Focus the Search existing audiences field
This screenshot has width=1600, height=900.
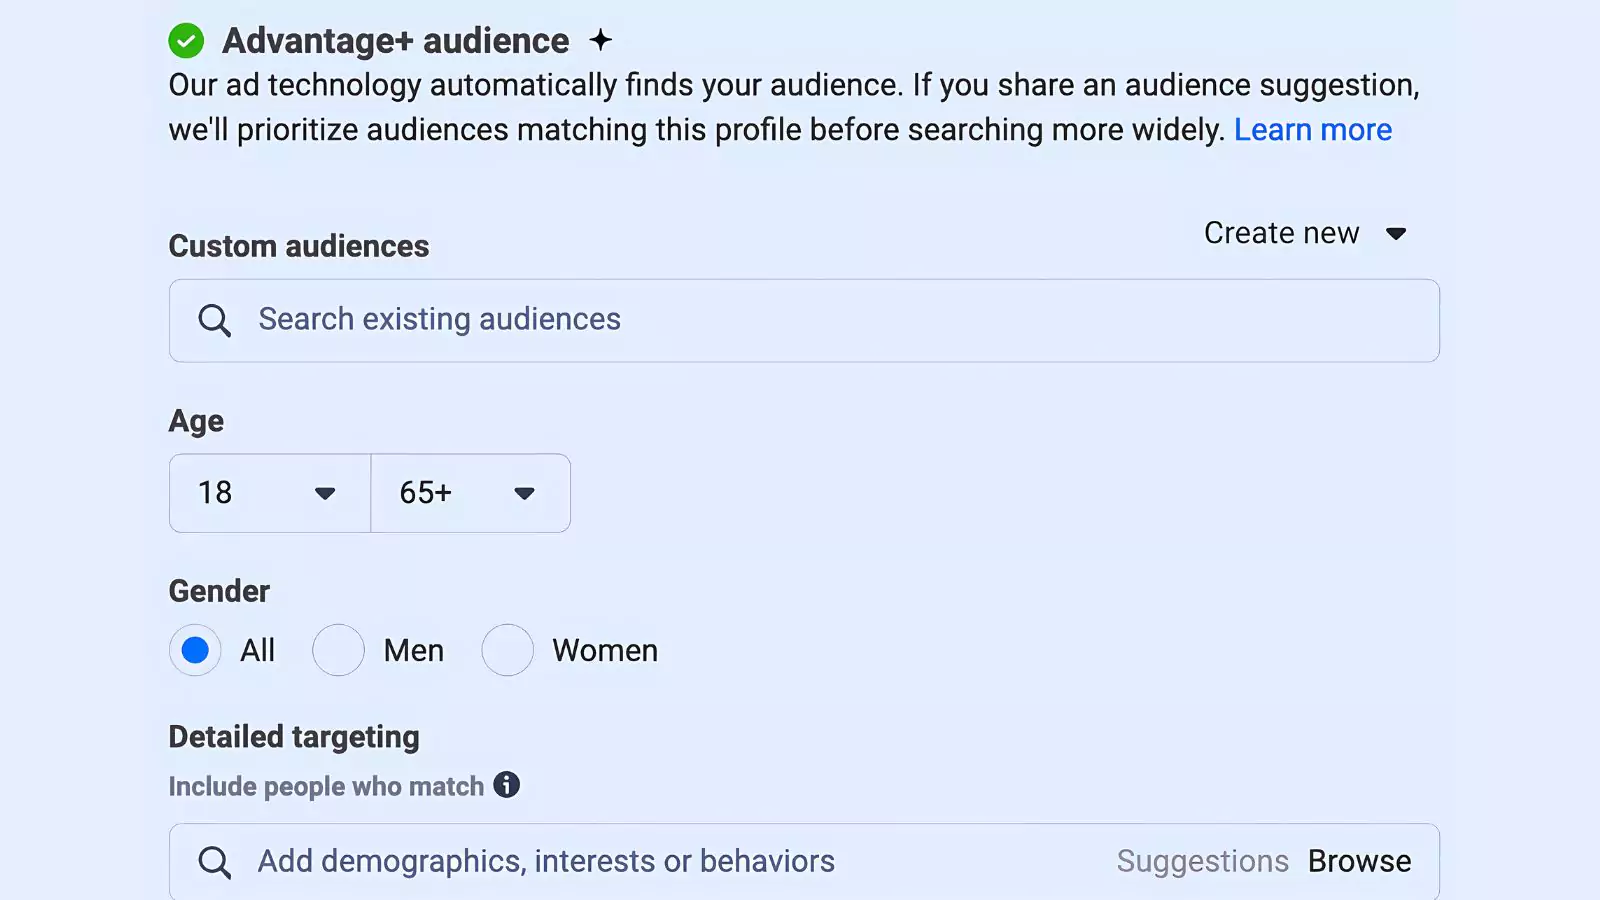[804, 320]
